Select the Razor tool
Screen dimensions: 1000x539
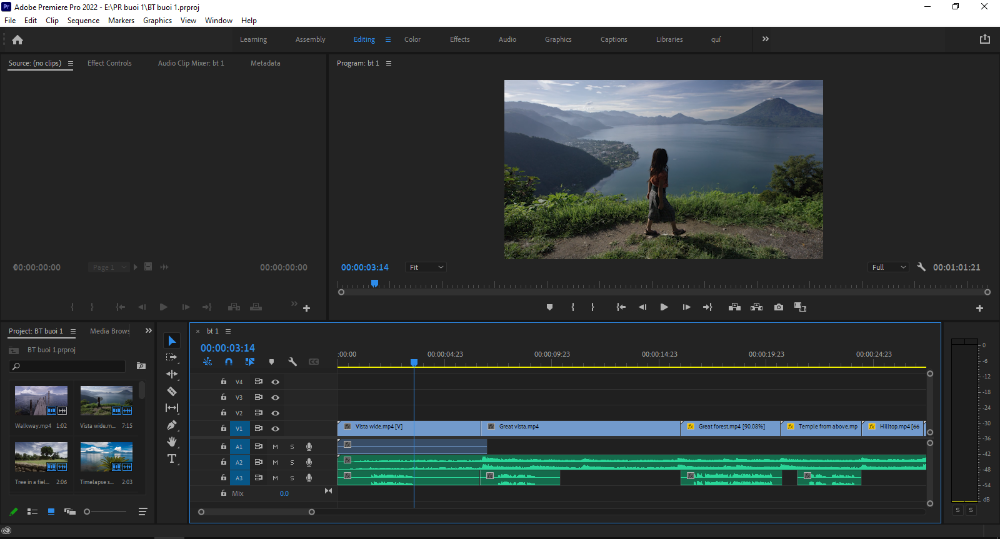[x=172, y=391]
